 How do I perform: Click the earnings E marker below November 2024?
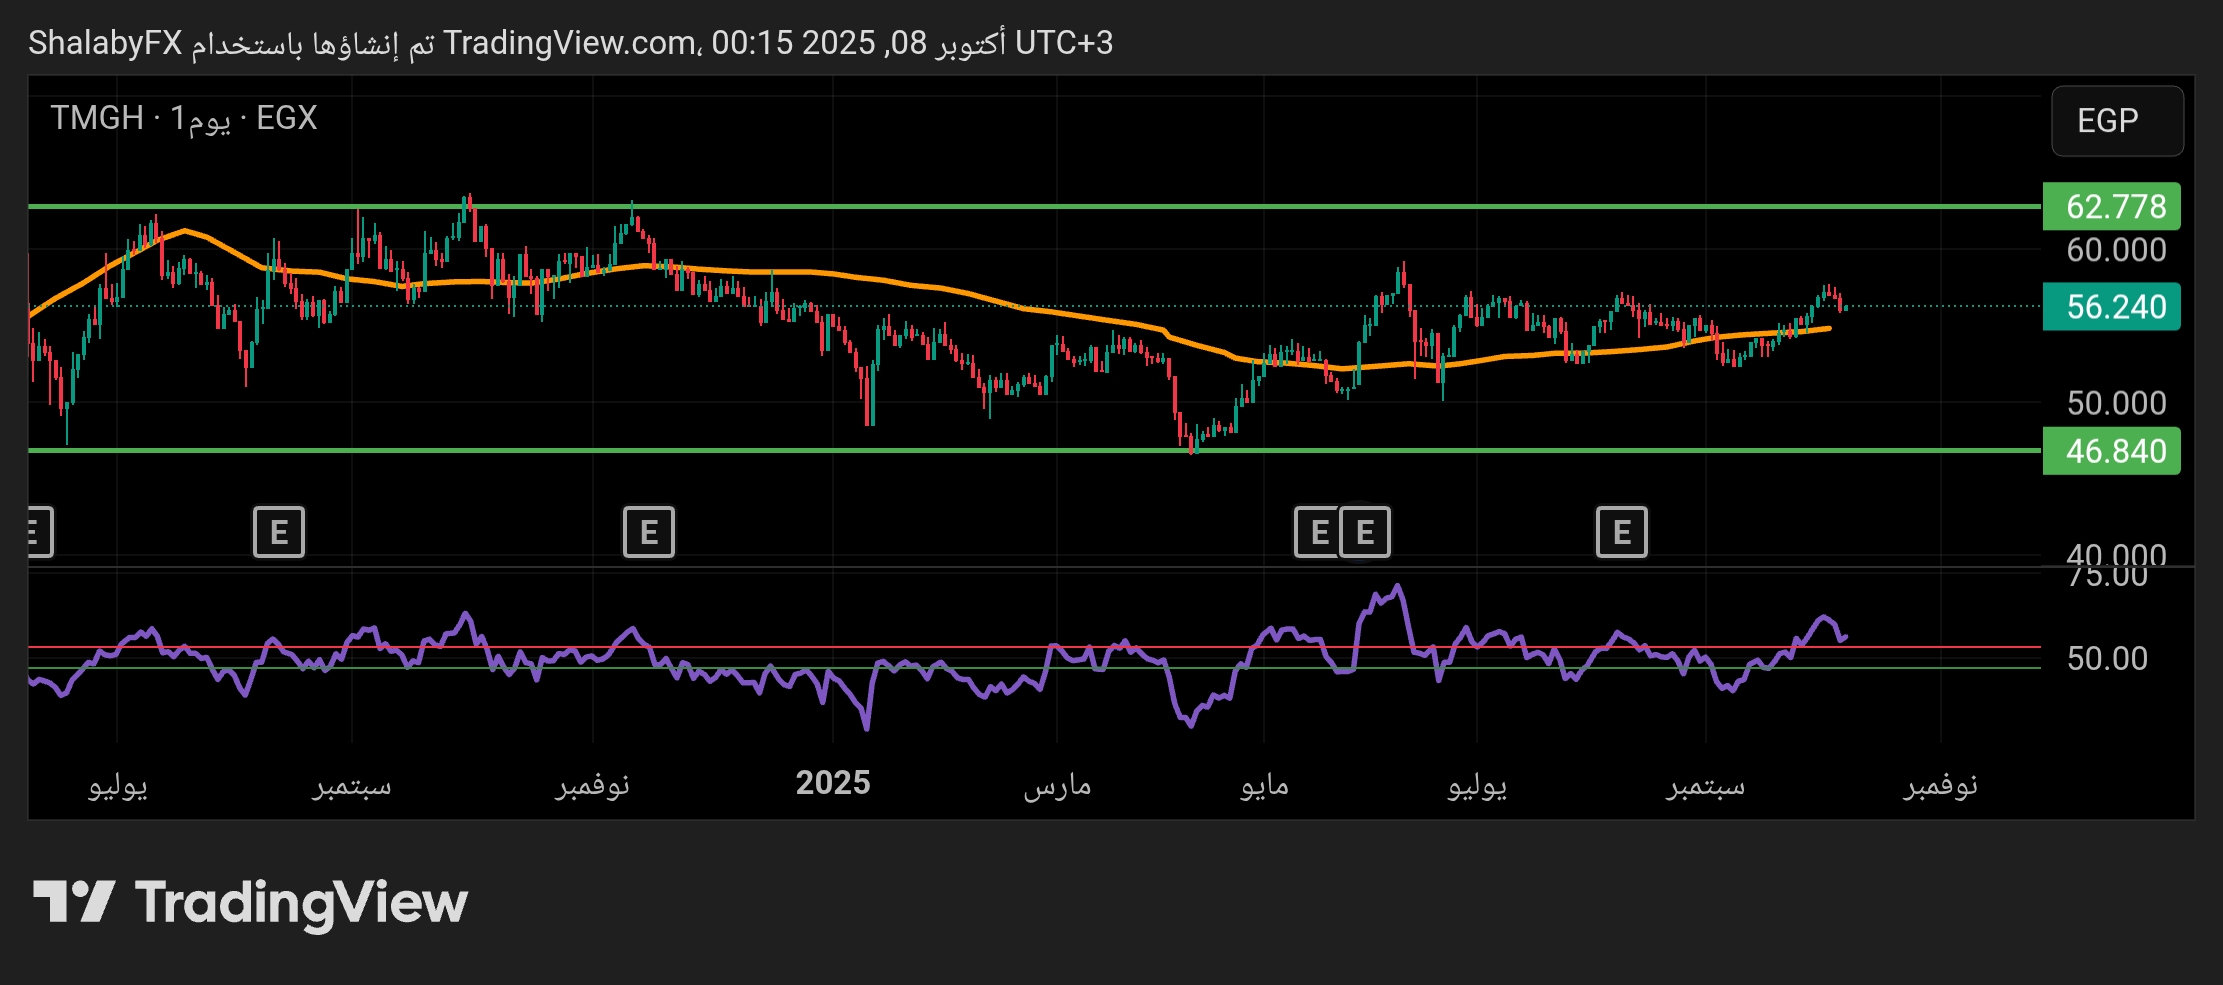tap(649, 532)
